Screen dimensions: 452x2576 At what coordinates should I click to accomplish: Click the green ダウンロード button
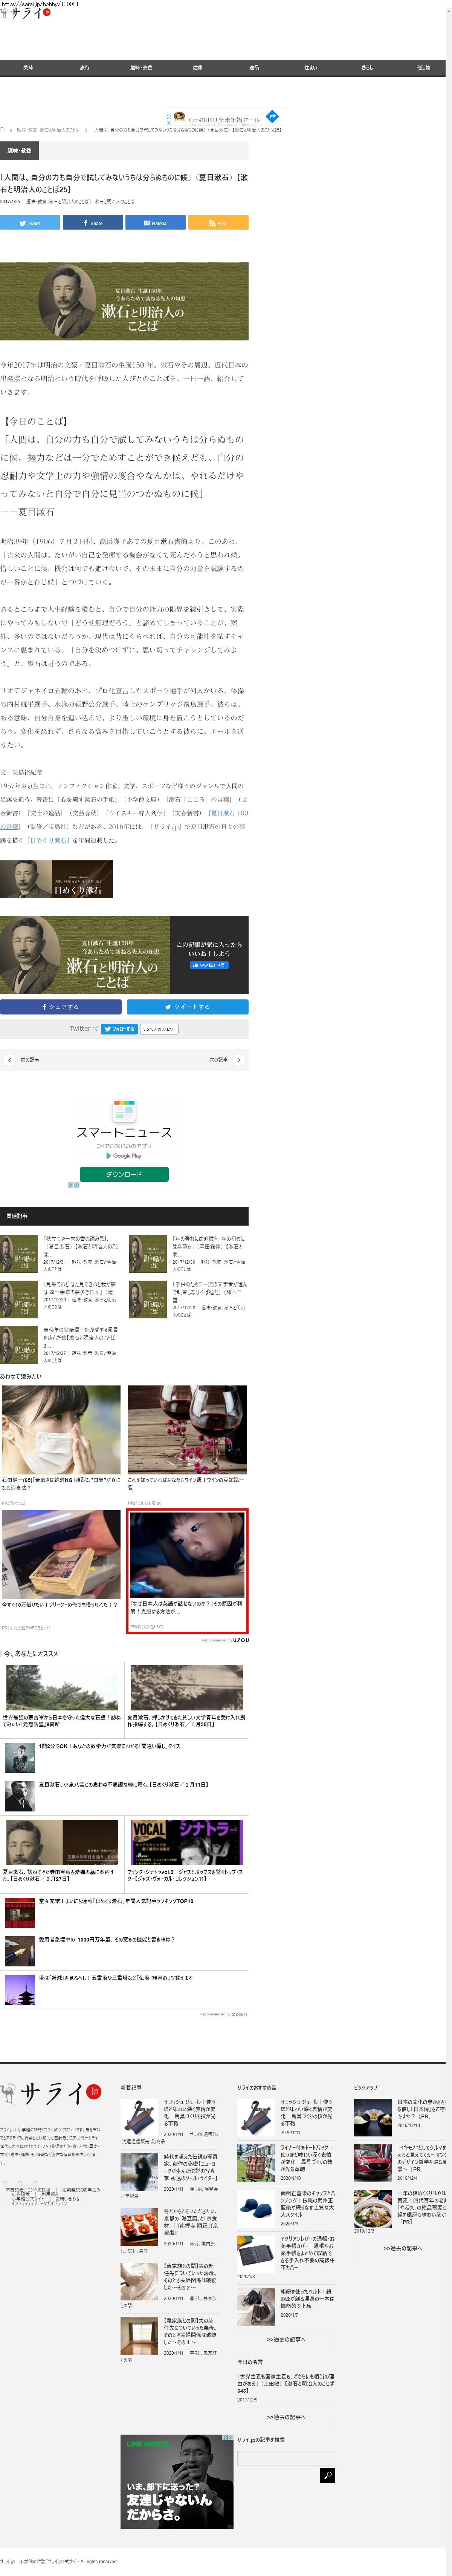[x=124, y=1174]
